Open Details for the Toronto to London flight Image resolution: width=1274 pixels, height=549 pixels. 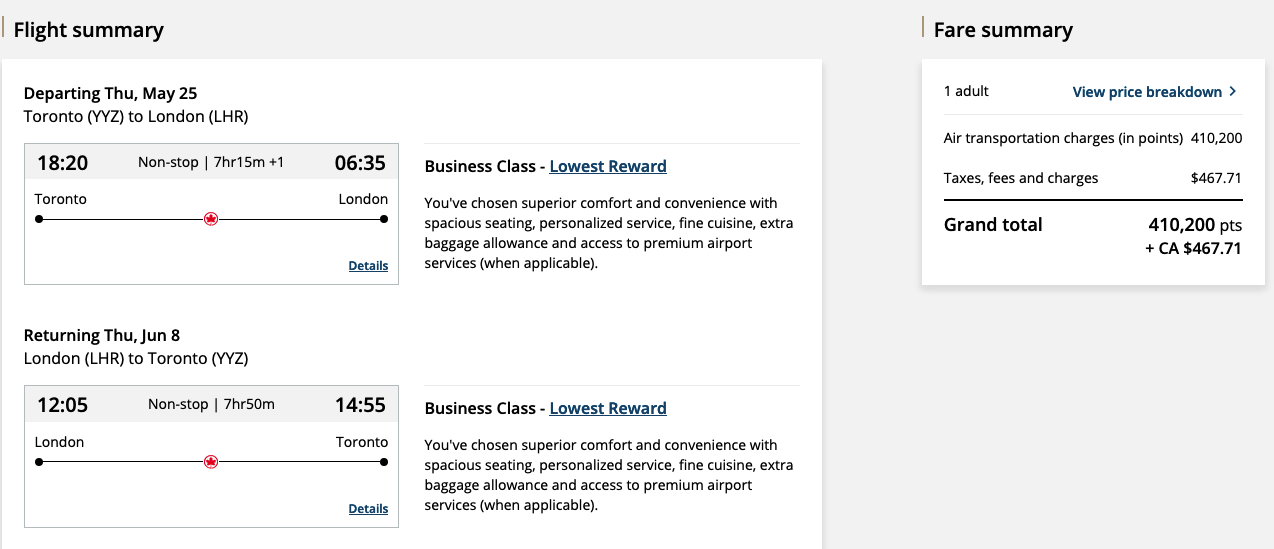(368, 266)
